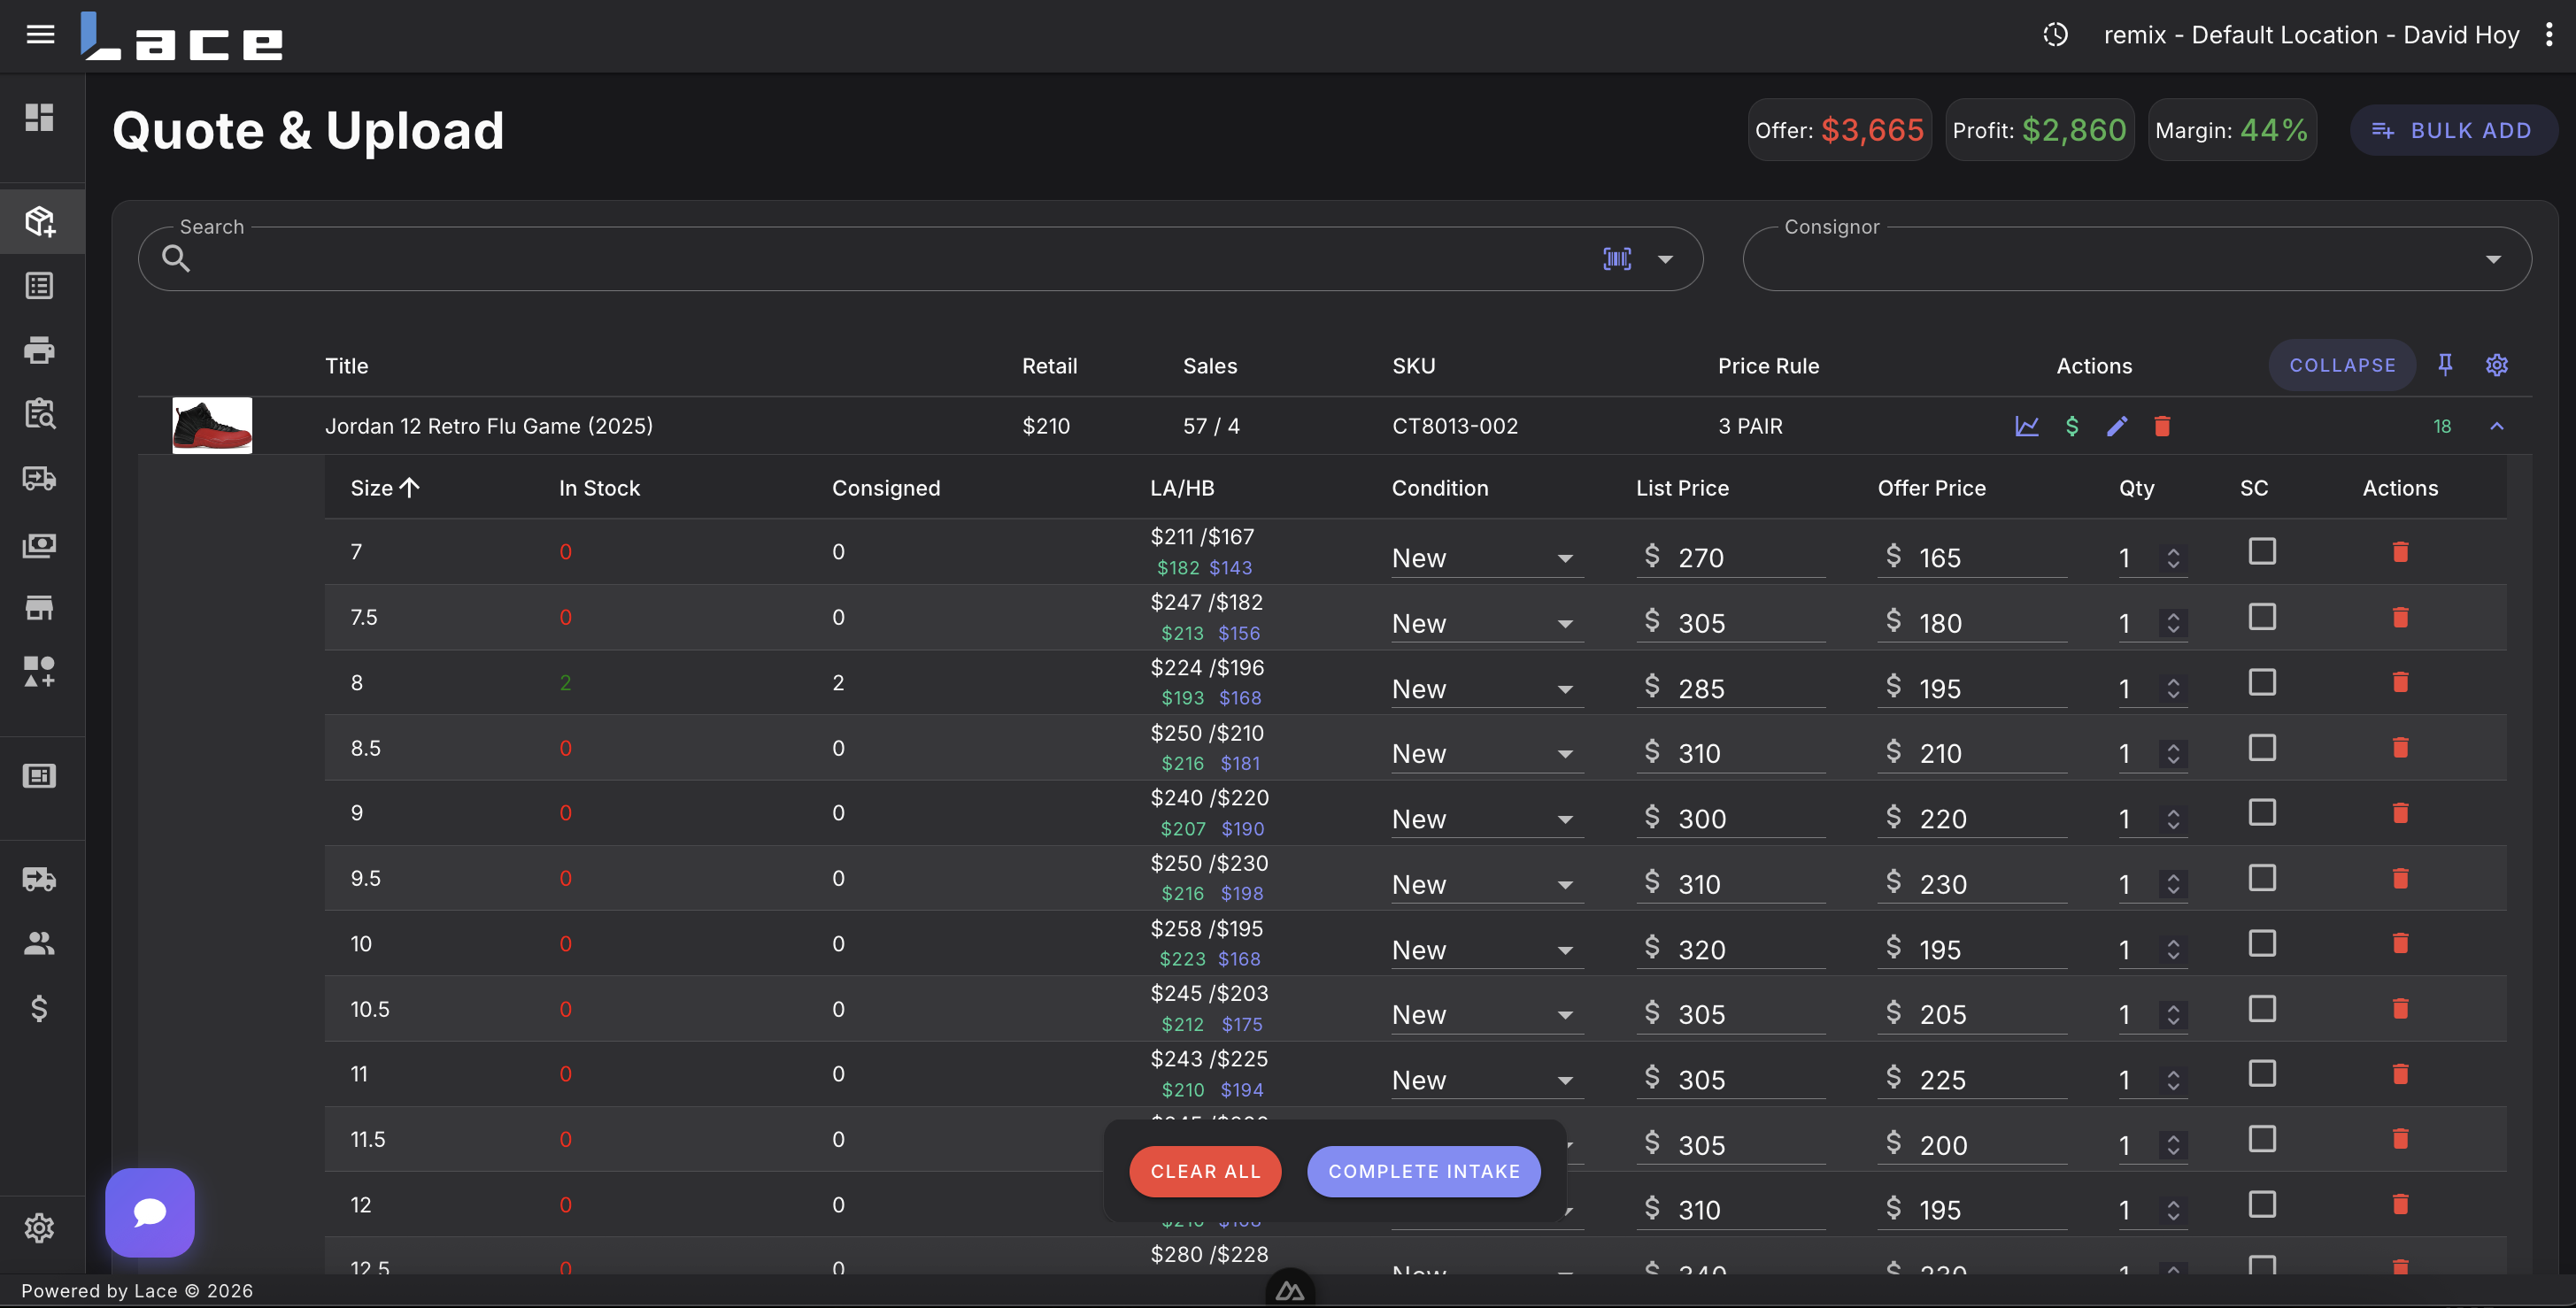Open the table settings gear icon
This screenshot has height=1308, width=2576.
pos(2497,365)
